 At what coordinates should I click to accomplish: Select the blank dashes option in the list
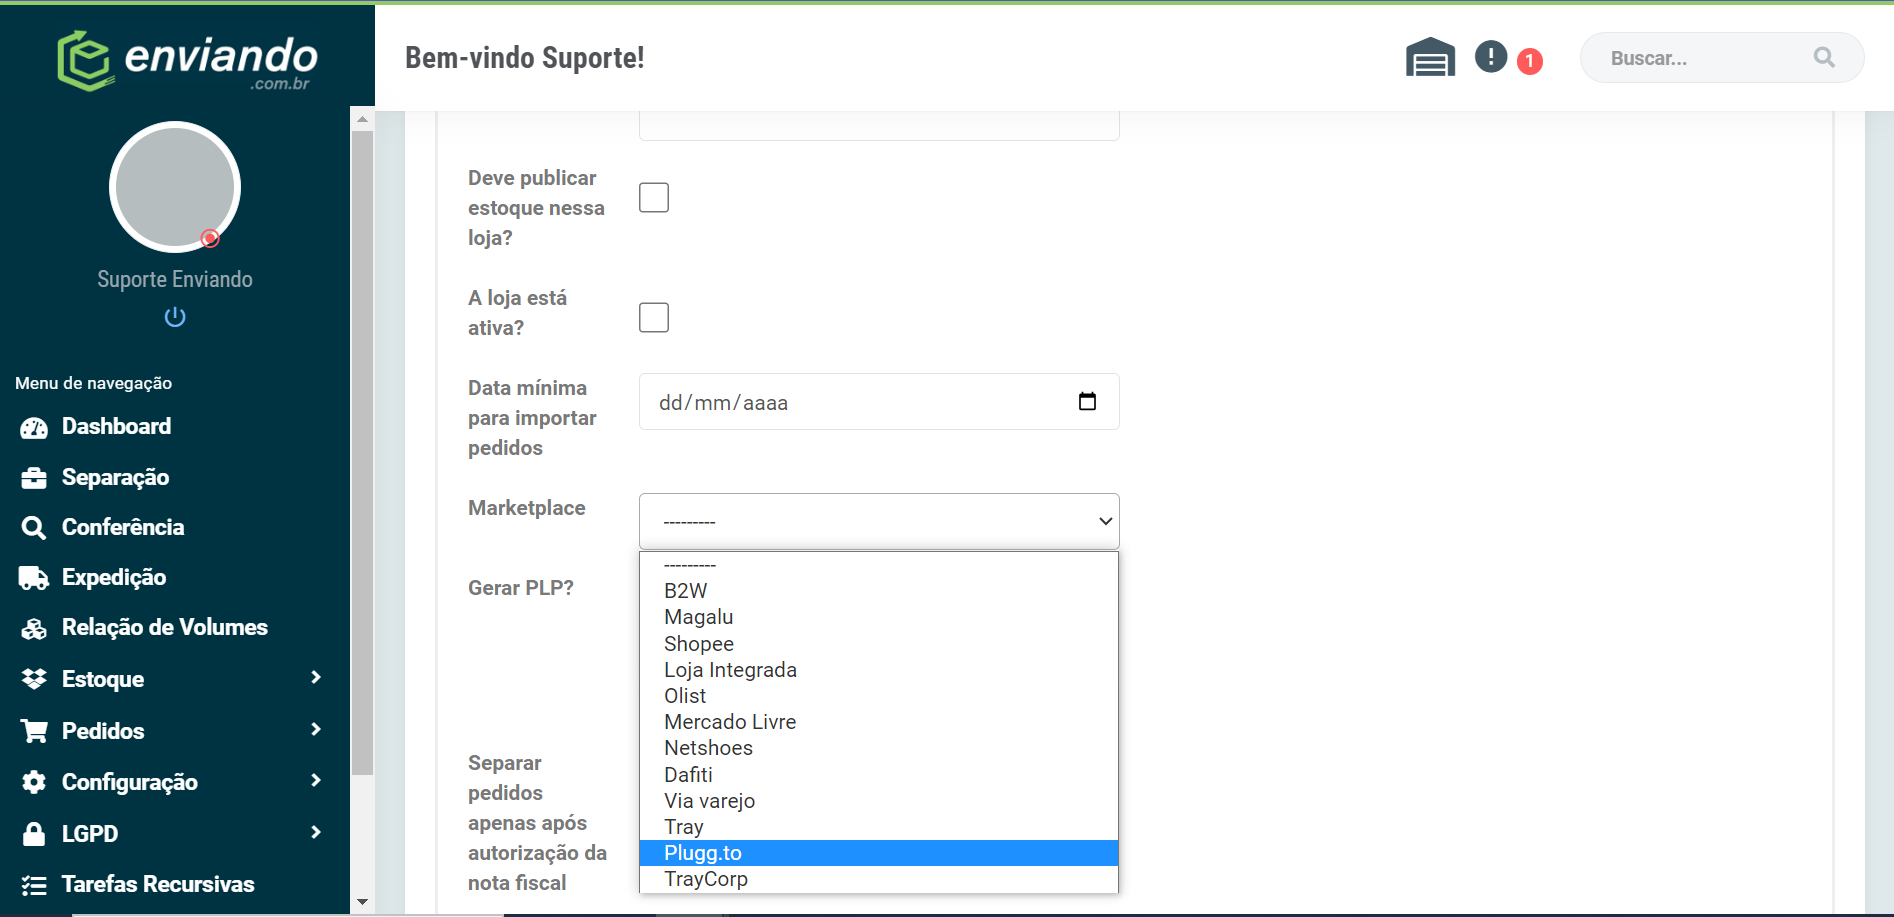point(879,565)
